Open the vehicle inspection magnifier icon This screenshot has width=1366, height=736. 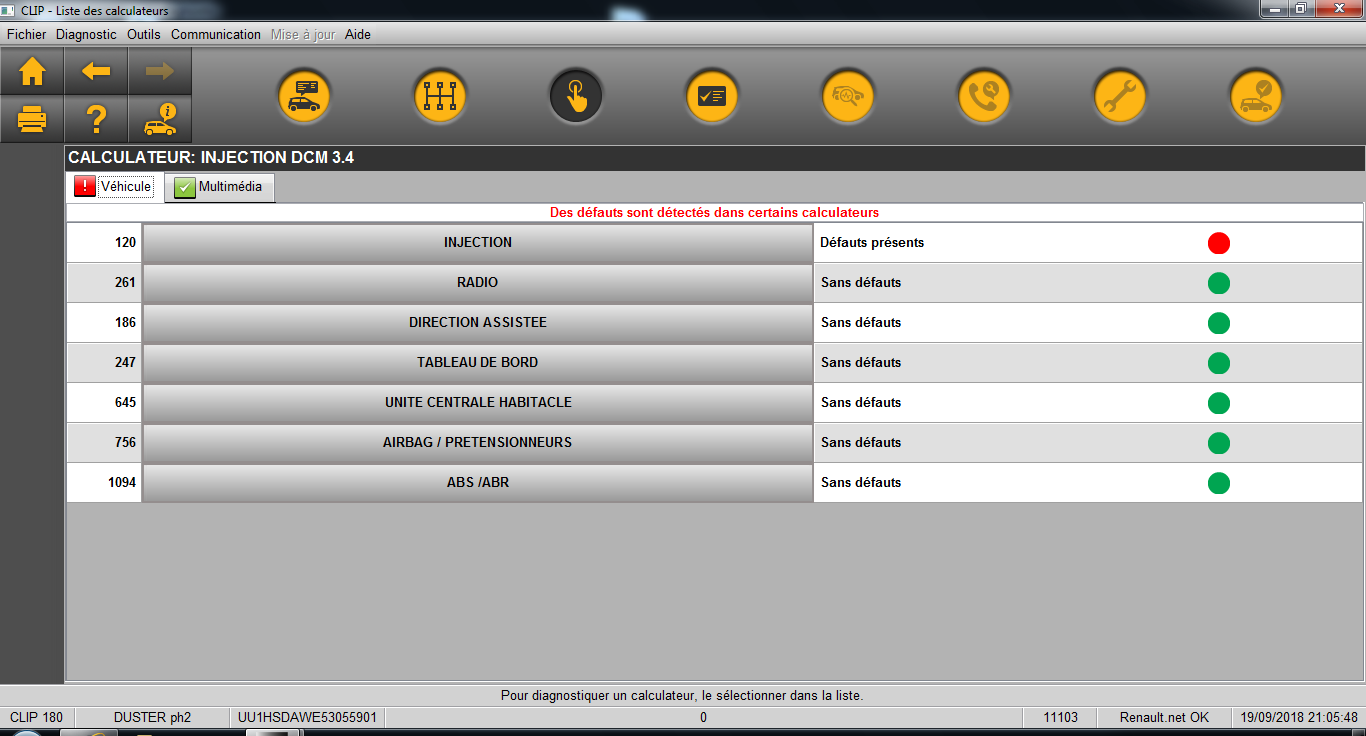click(848, 97)
